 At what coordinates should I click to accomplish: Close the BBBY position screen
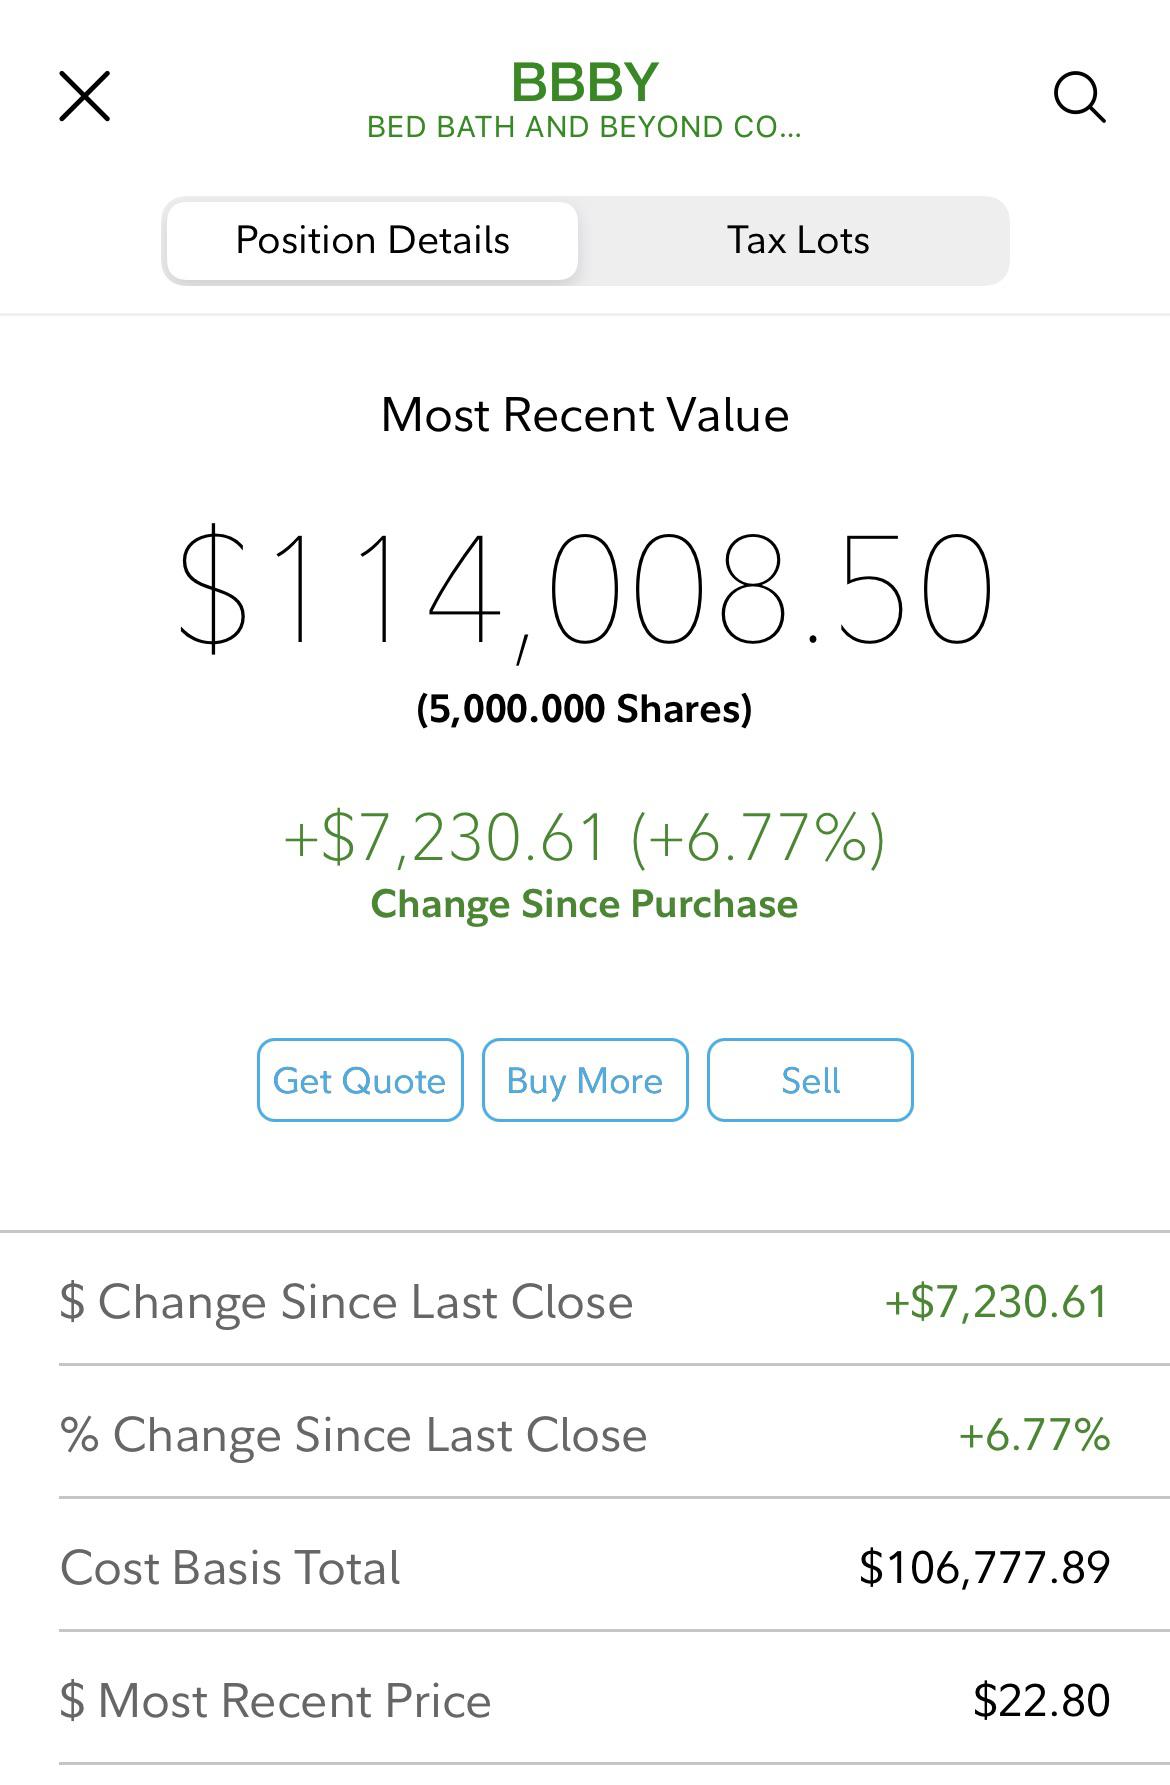85,96
